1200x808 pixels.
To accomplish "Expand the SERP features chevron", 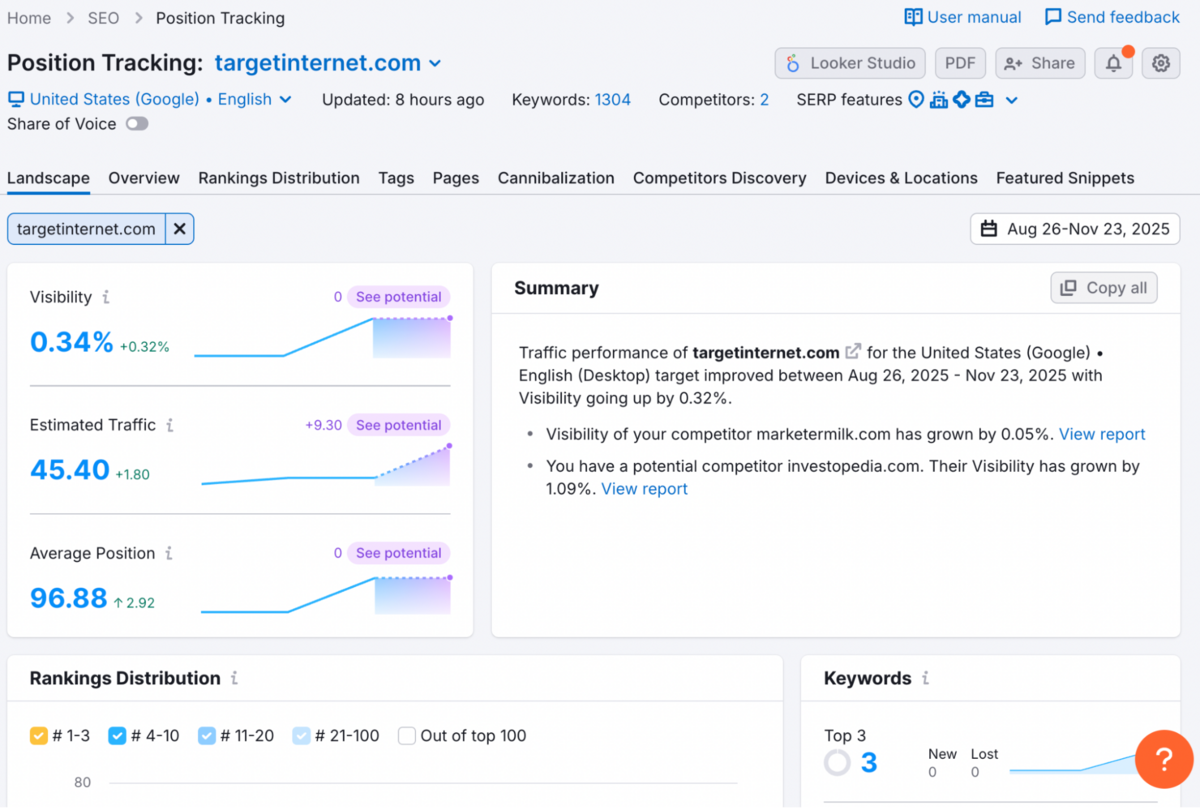I will [1012, 100].
